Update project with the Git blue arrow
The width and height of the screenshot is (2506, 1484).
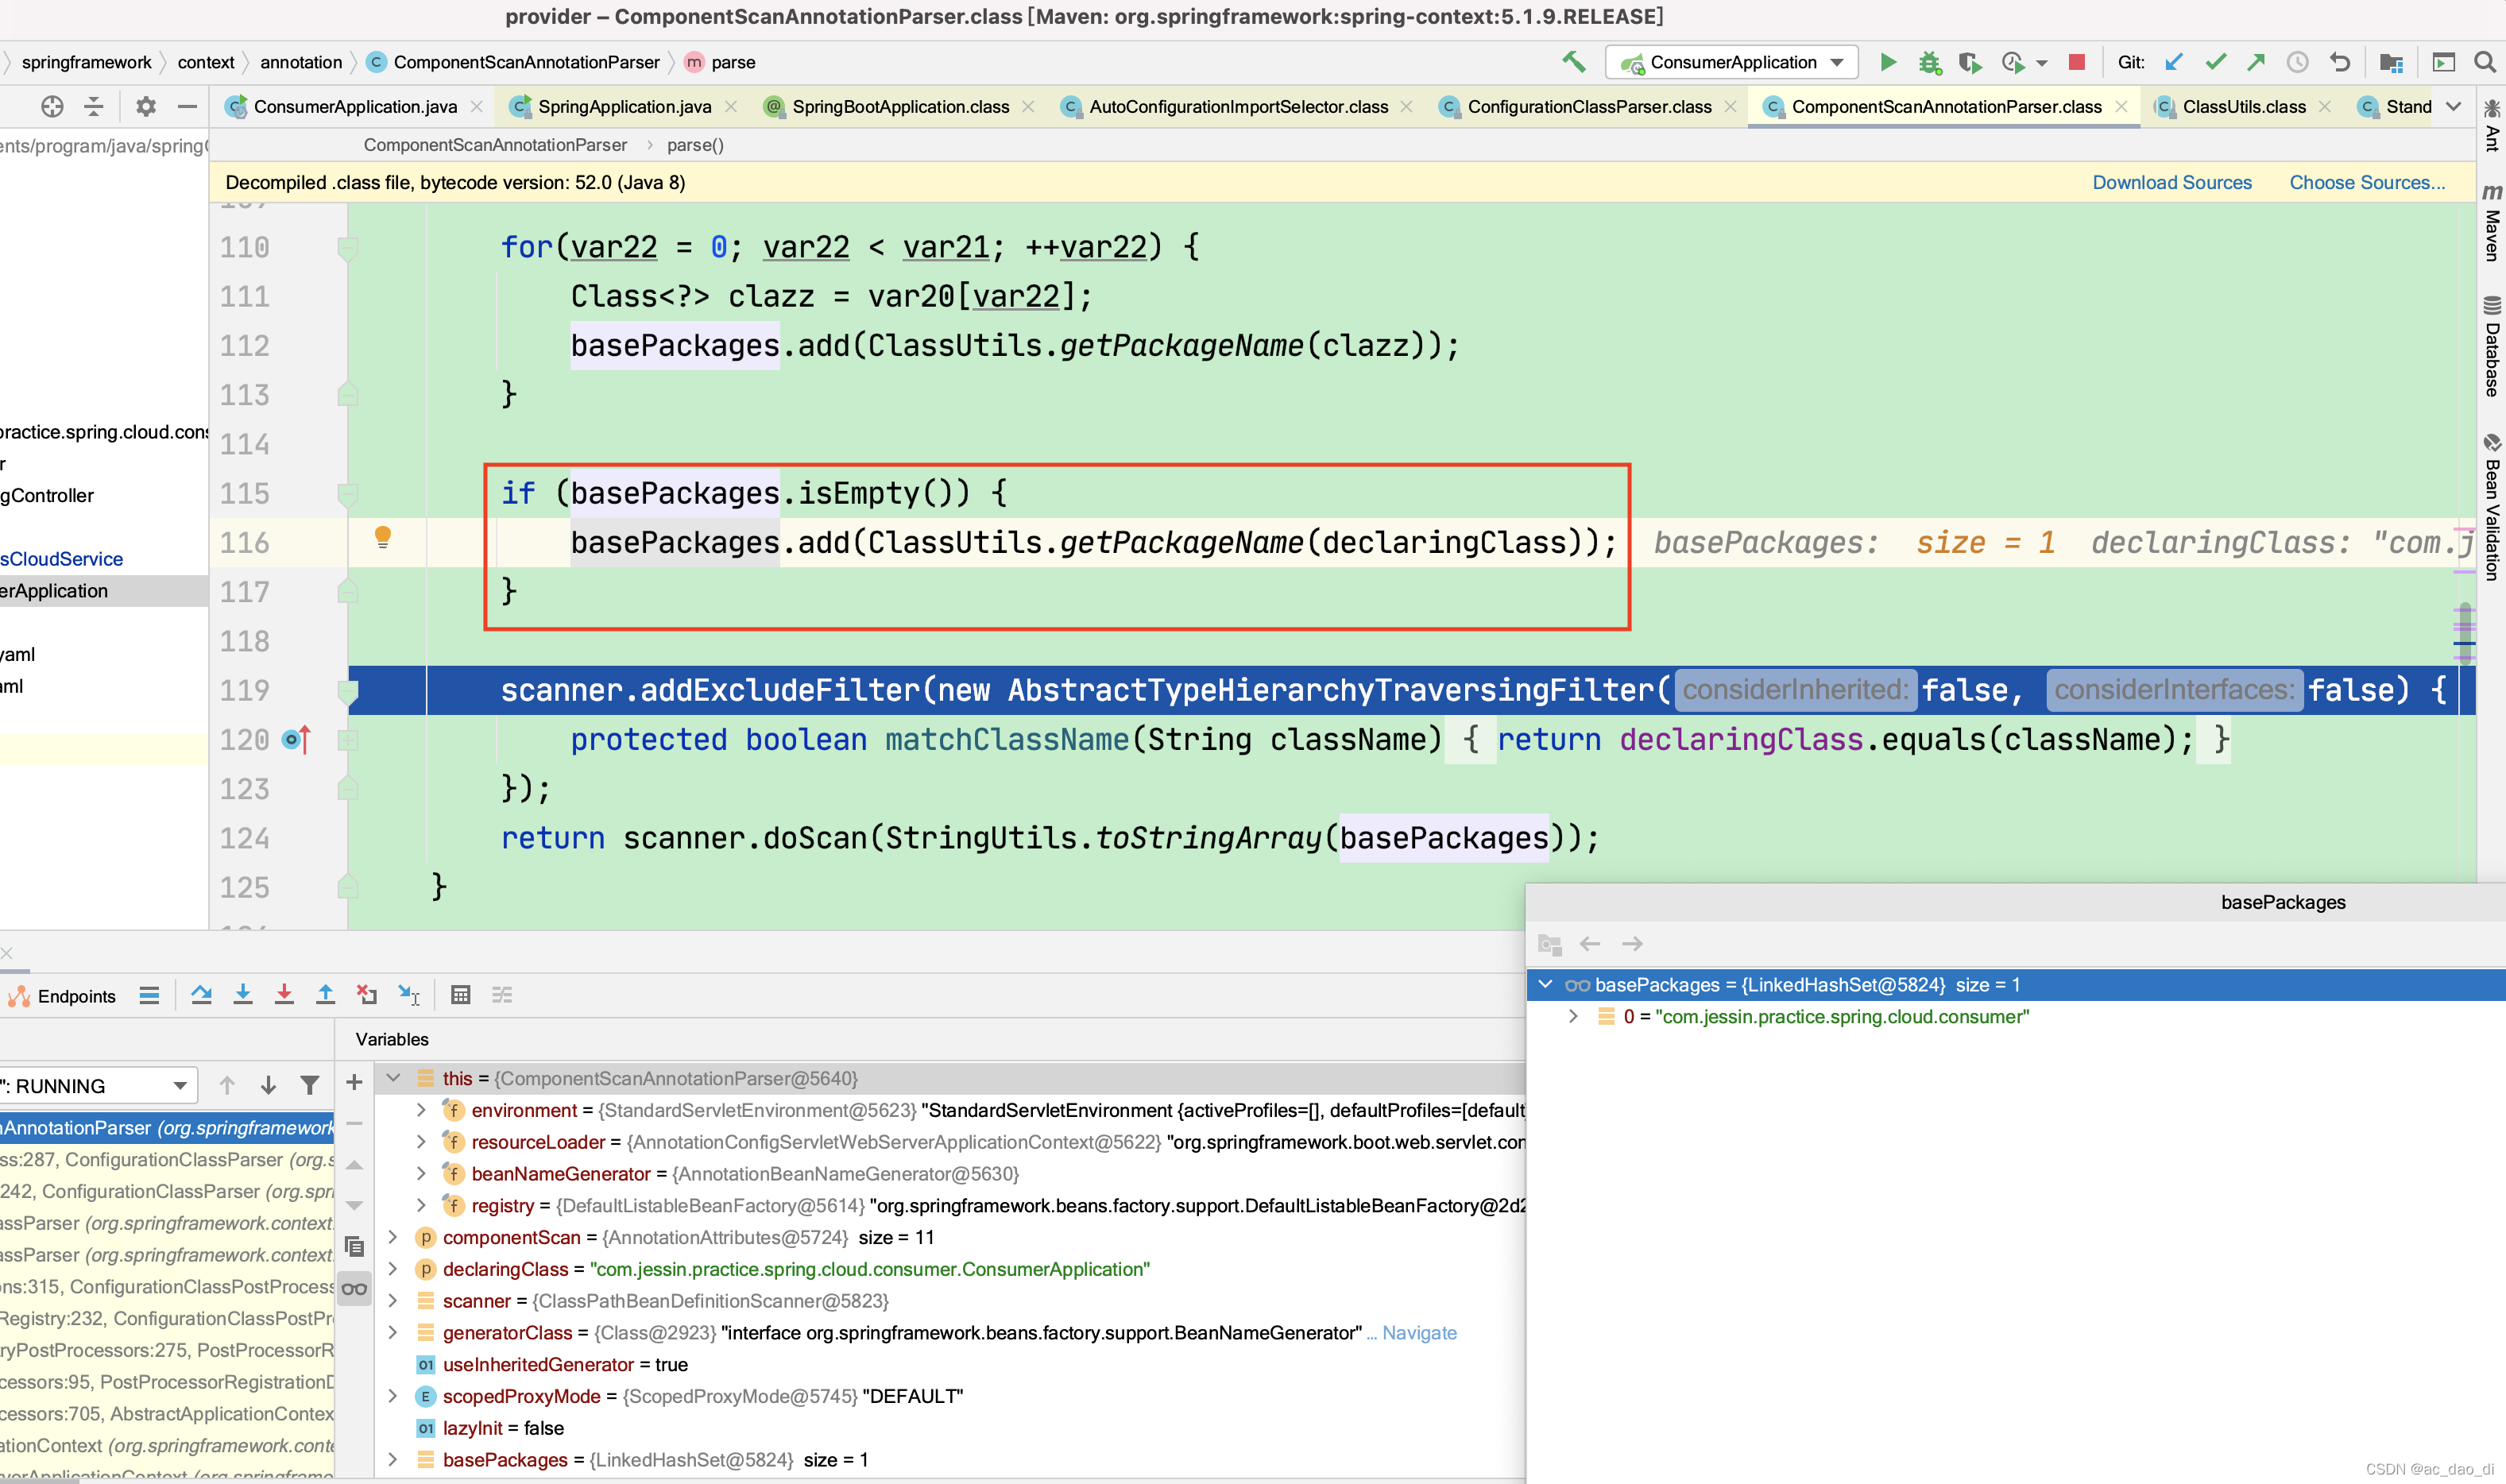point(2173,62)
